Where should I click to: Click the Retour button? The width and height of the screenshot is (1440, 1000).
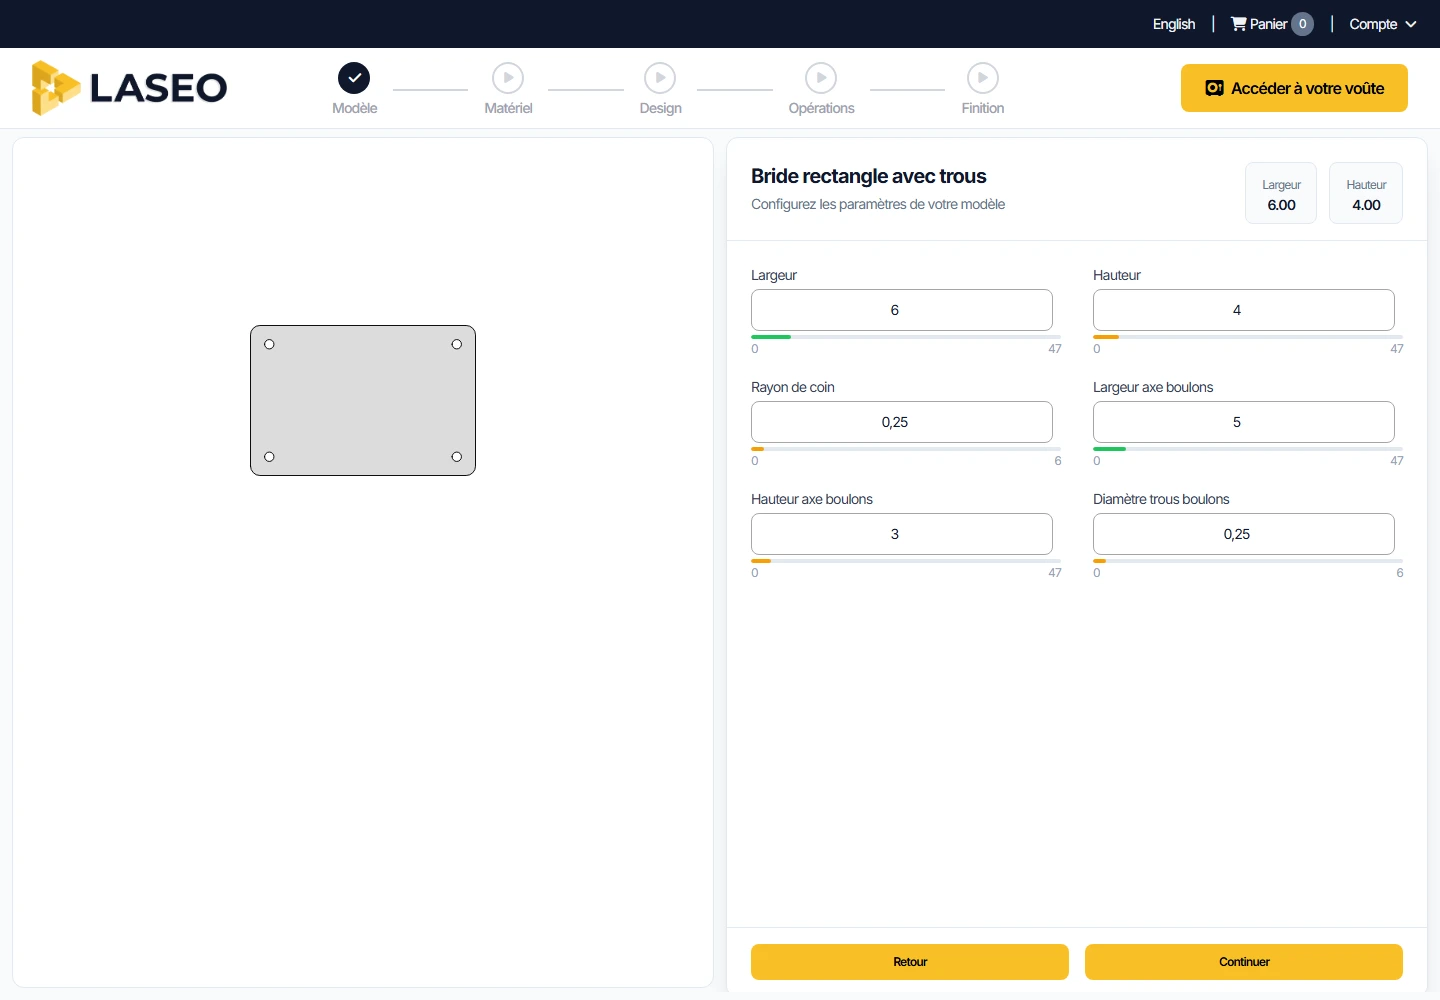(x=910, y=962)
